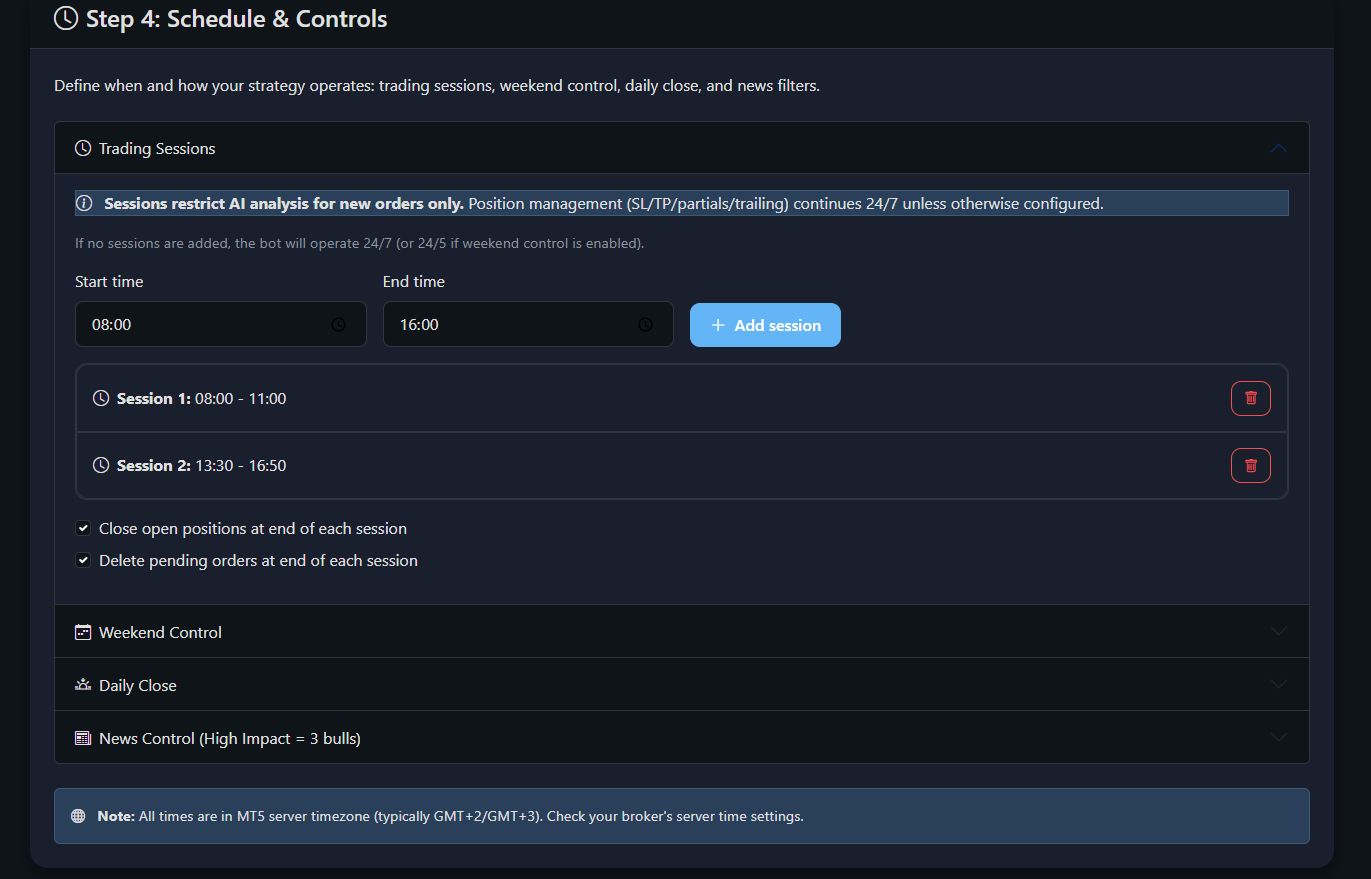This screenshot has height=879, width=1371.
Task: Click the clock icon beside Session 1
Action: point(101,398)
